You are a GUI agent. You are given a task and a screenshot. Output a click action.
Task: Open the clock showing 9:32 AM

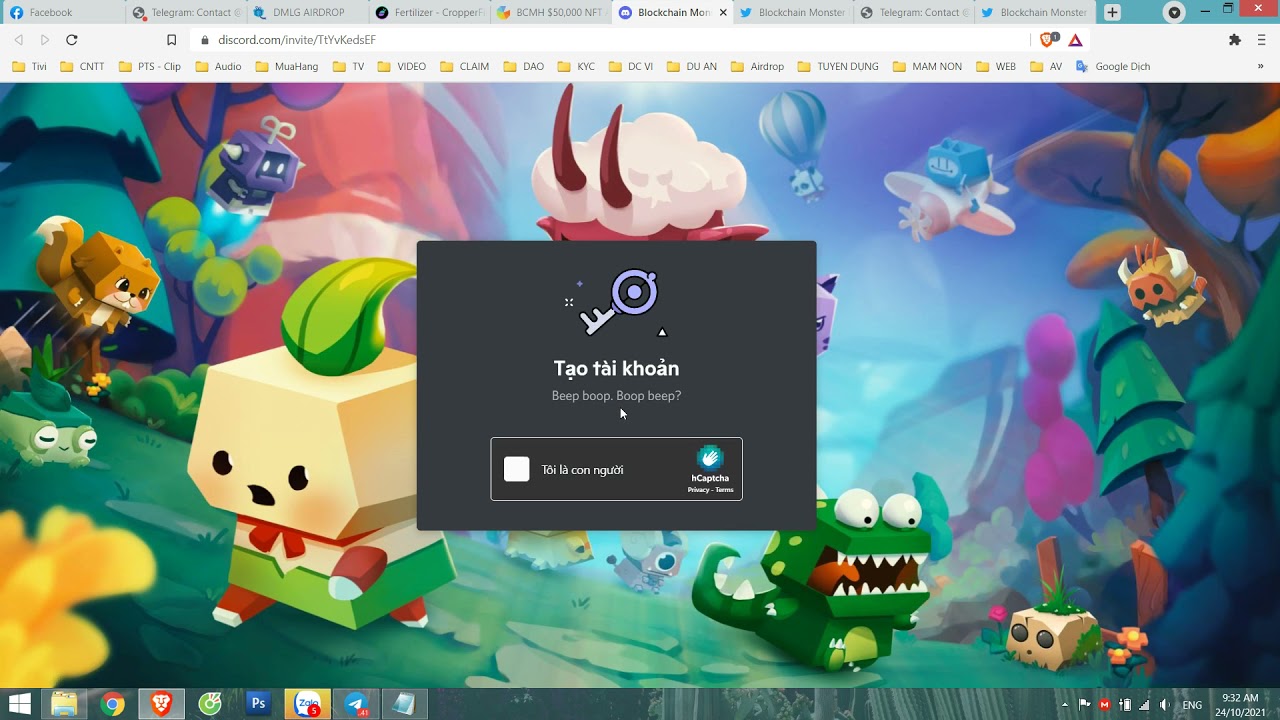(x=1241, y=705)
